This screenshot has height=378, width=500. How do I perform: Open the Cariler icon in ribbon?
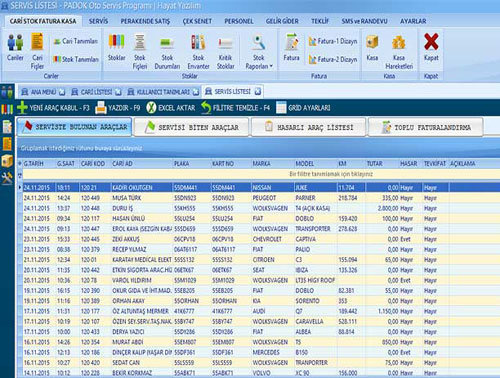coord(15,48)
